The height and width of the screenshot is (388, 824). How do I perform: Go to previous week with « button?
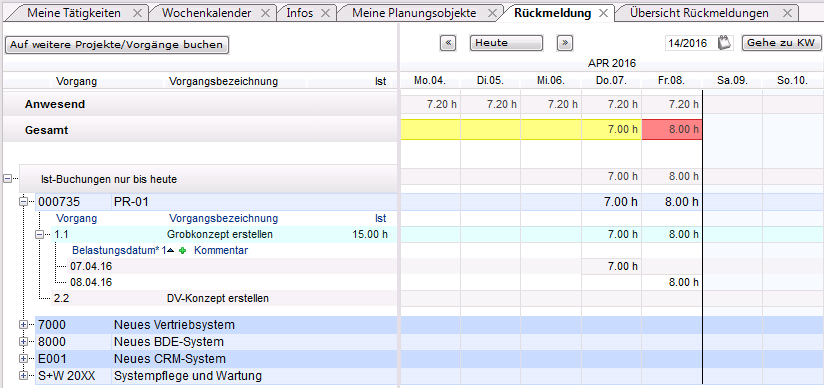[448, 43]
